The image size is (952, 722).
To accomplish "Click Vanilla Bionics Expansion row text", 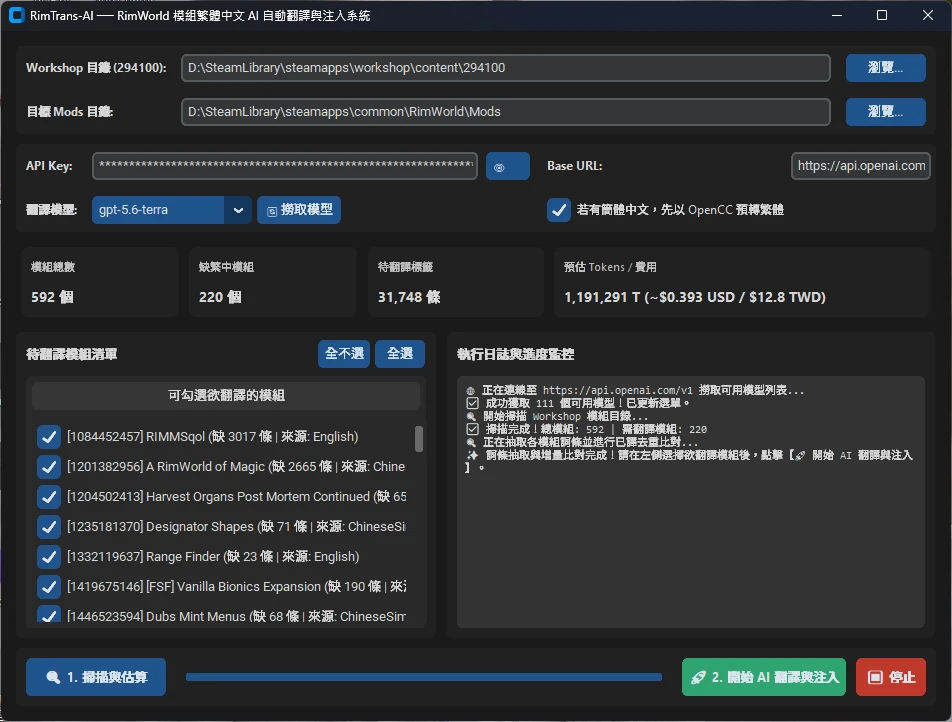I will click(x=237, y=587).
